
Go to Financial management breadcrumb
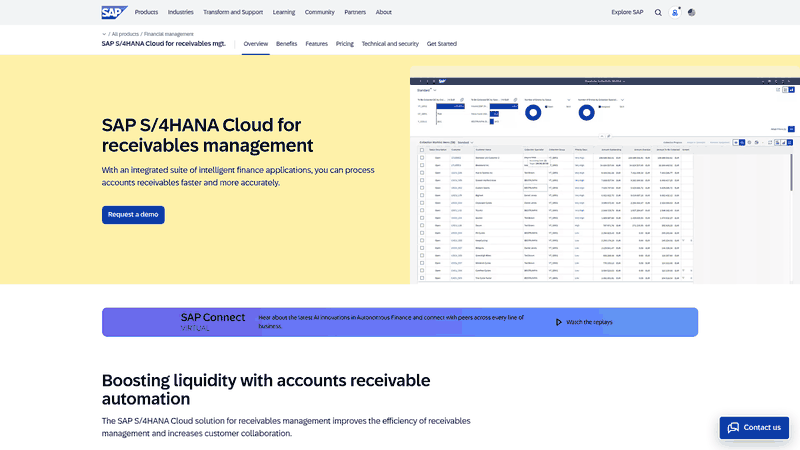coord(168,34)
